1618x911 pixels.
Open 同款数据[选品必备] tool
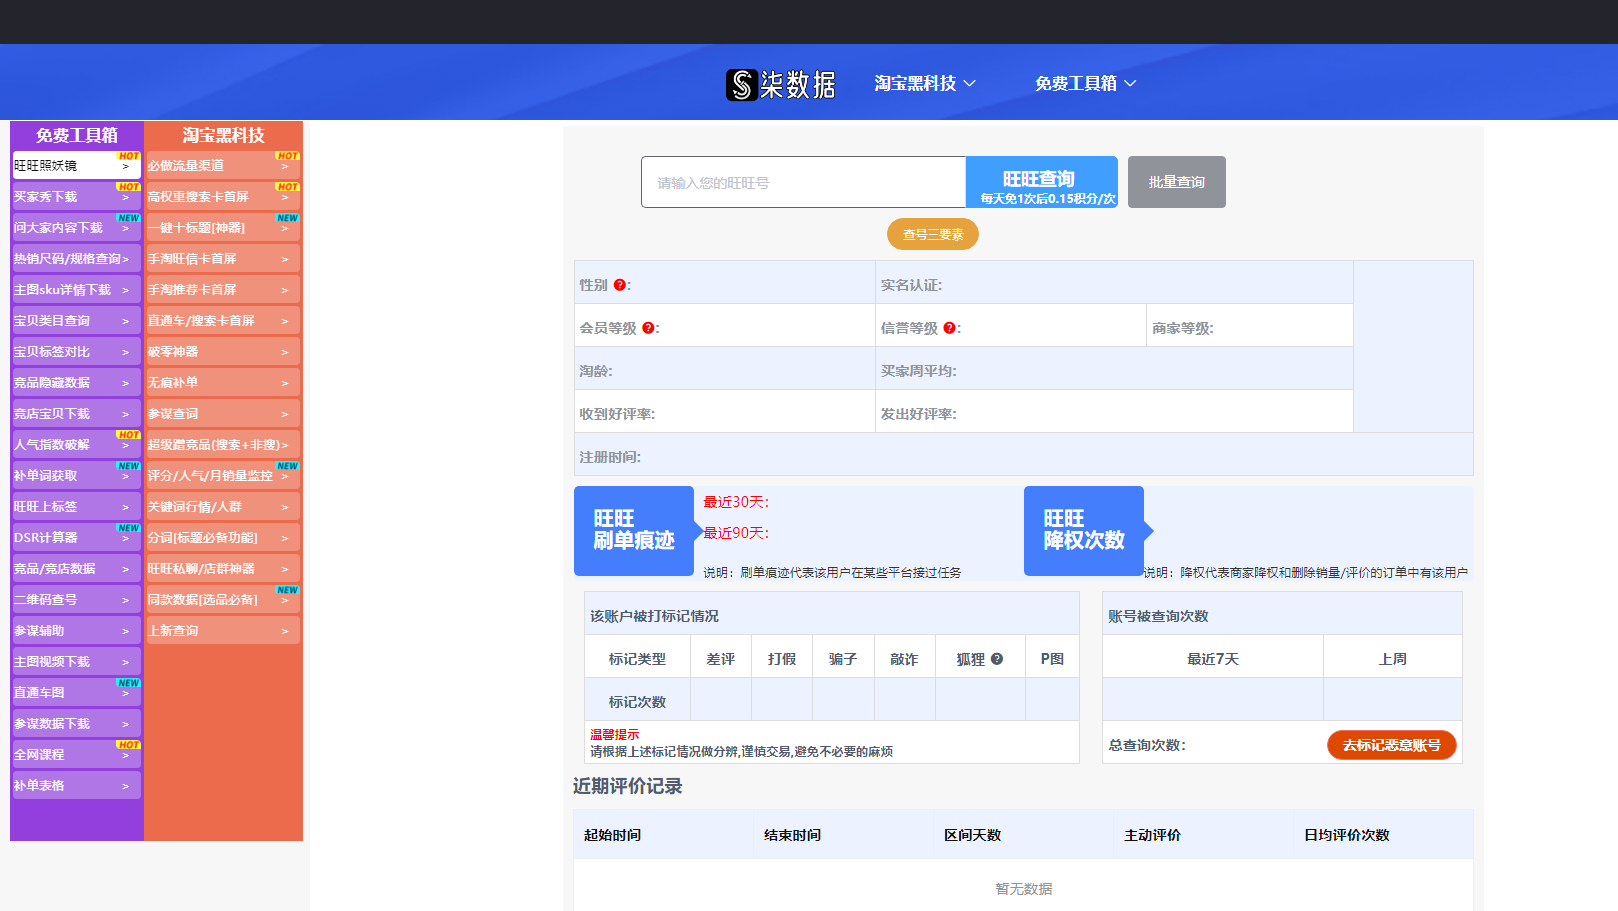click(223, 599)
